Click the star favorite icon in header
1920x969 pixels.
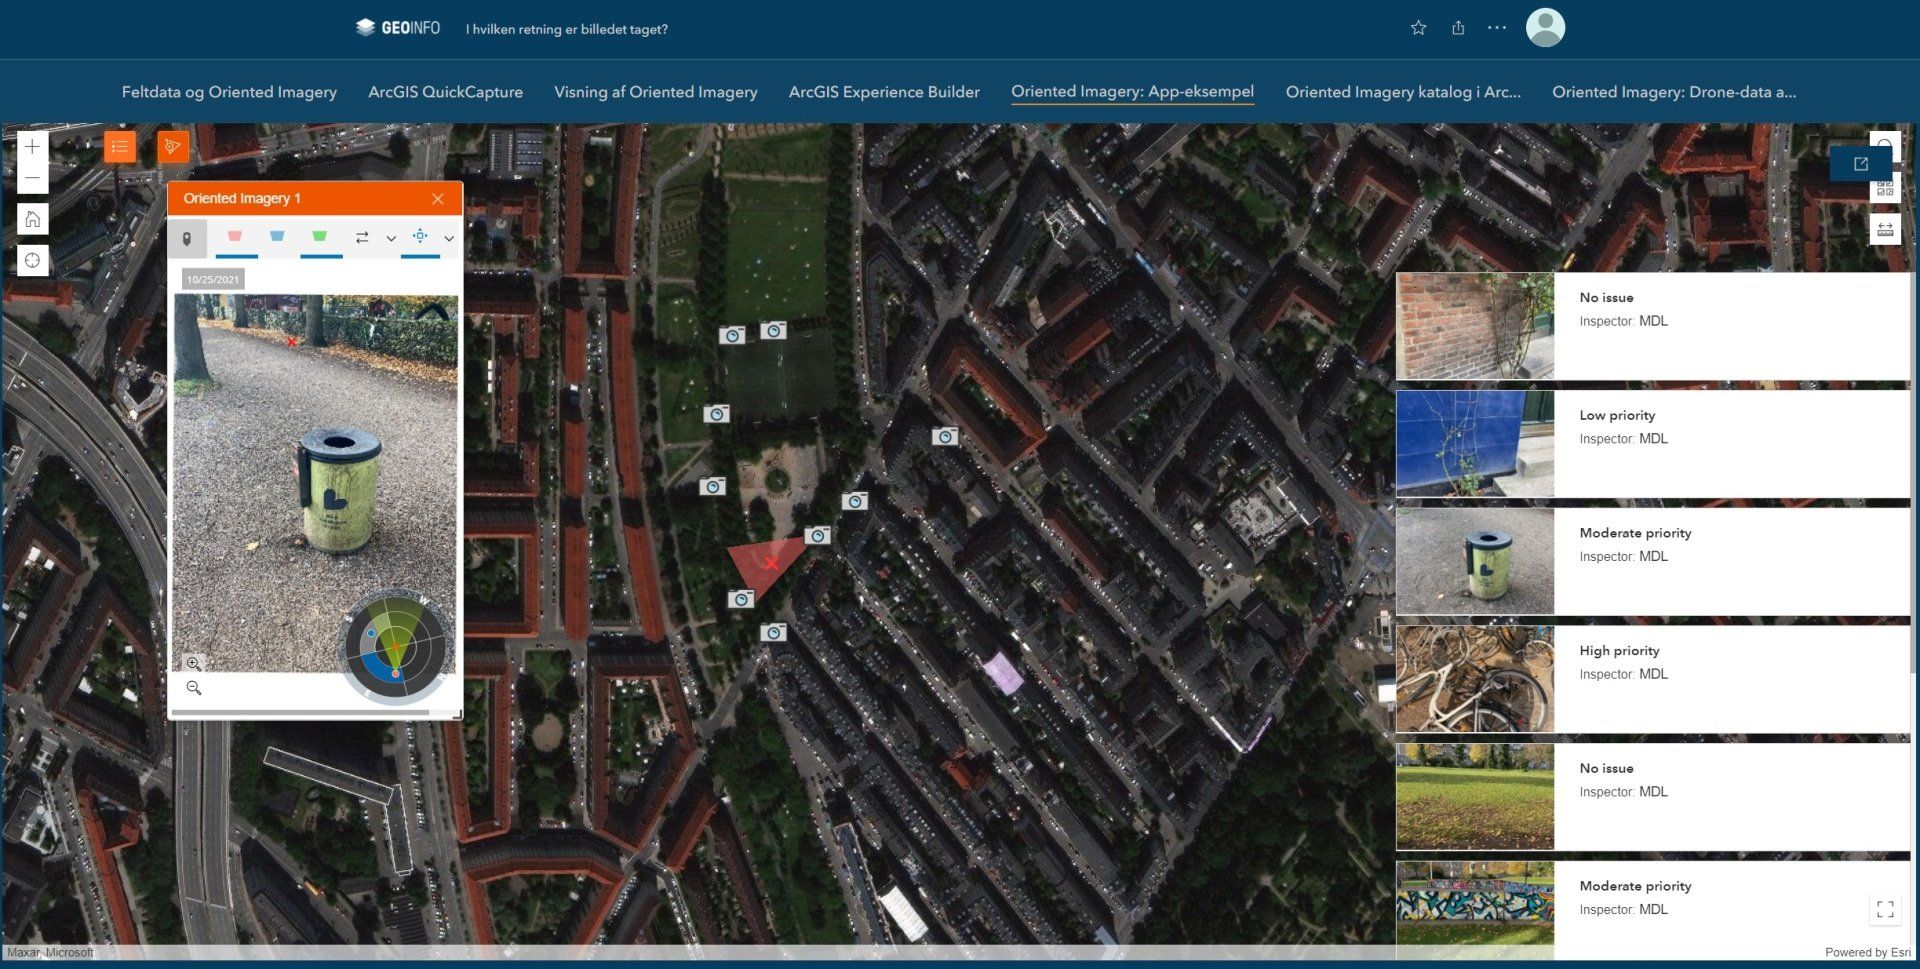[x=1417, y=28]
